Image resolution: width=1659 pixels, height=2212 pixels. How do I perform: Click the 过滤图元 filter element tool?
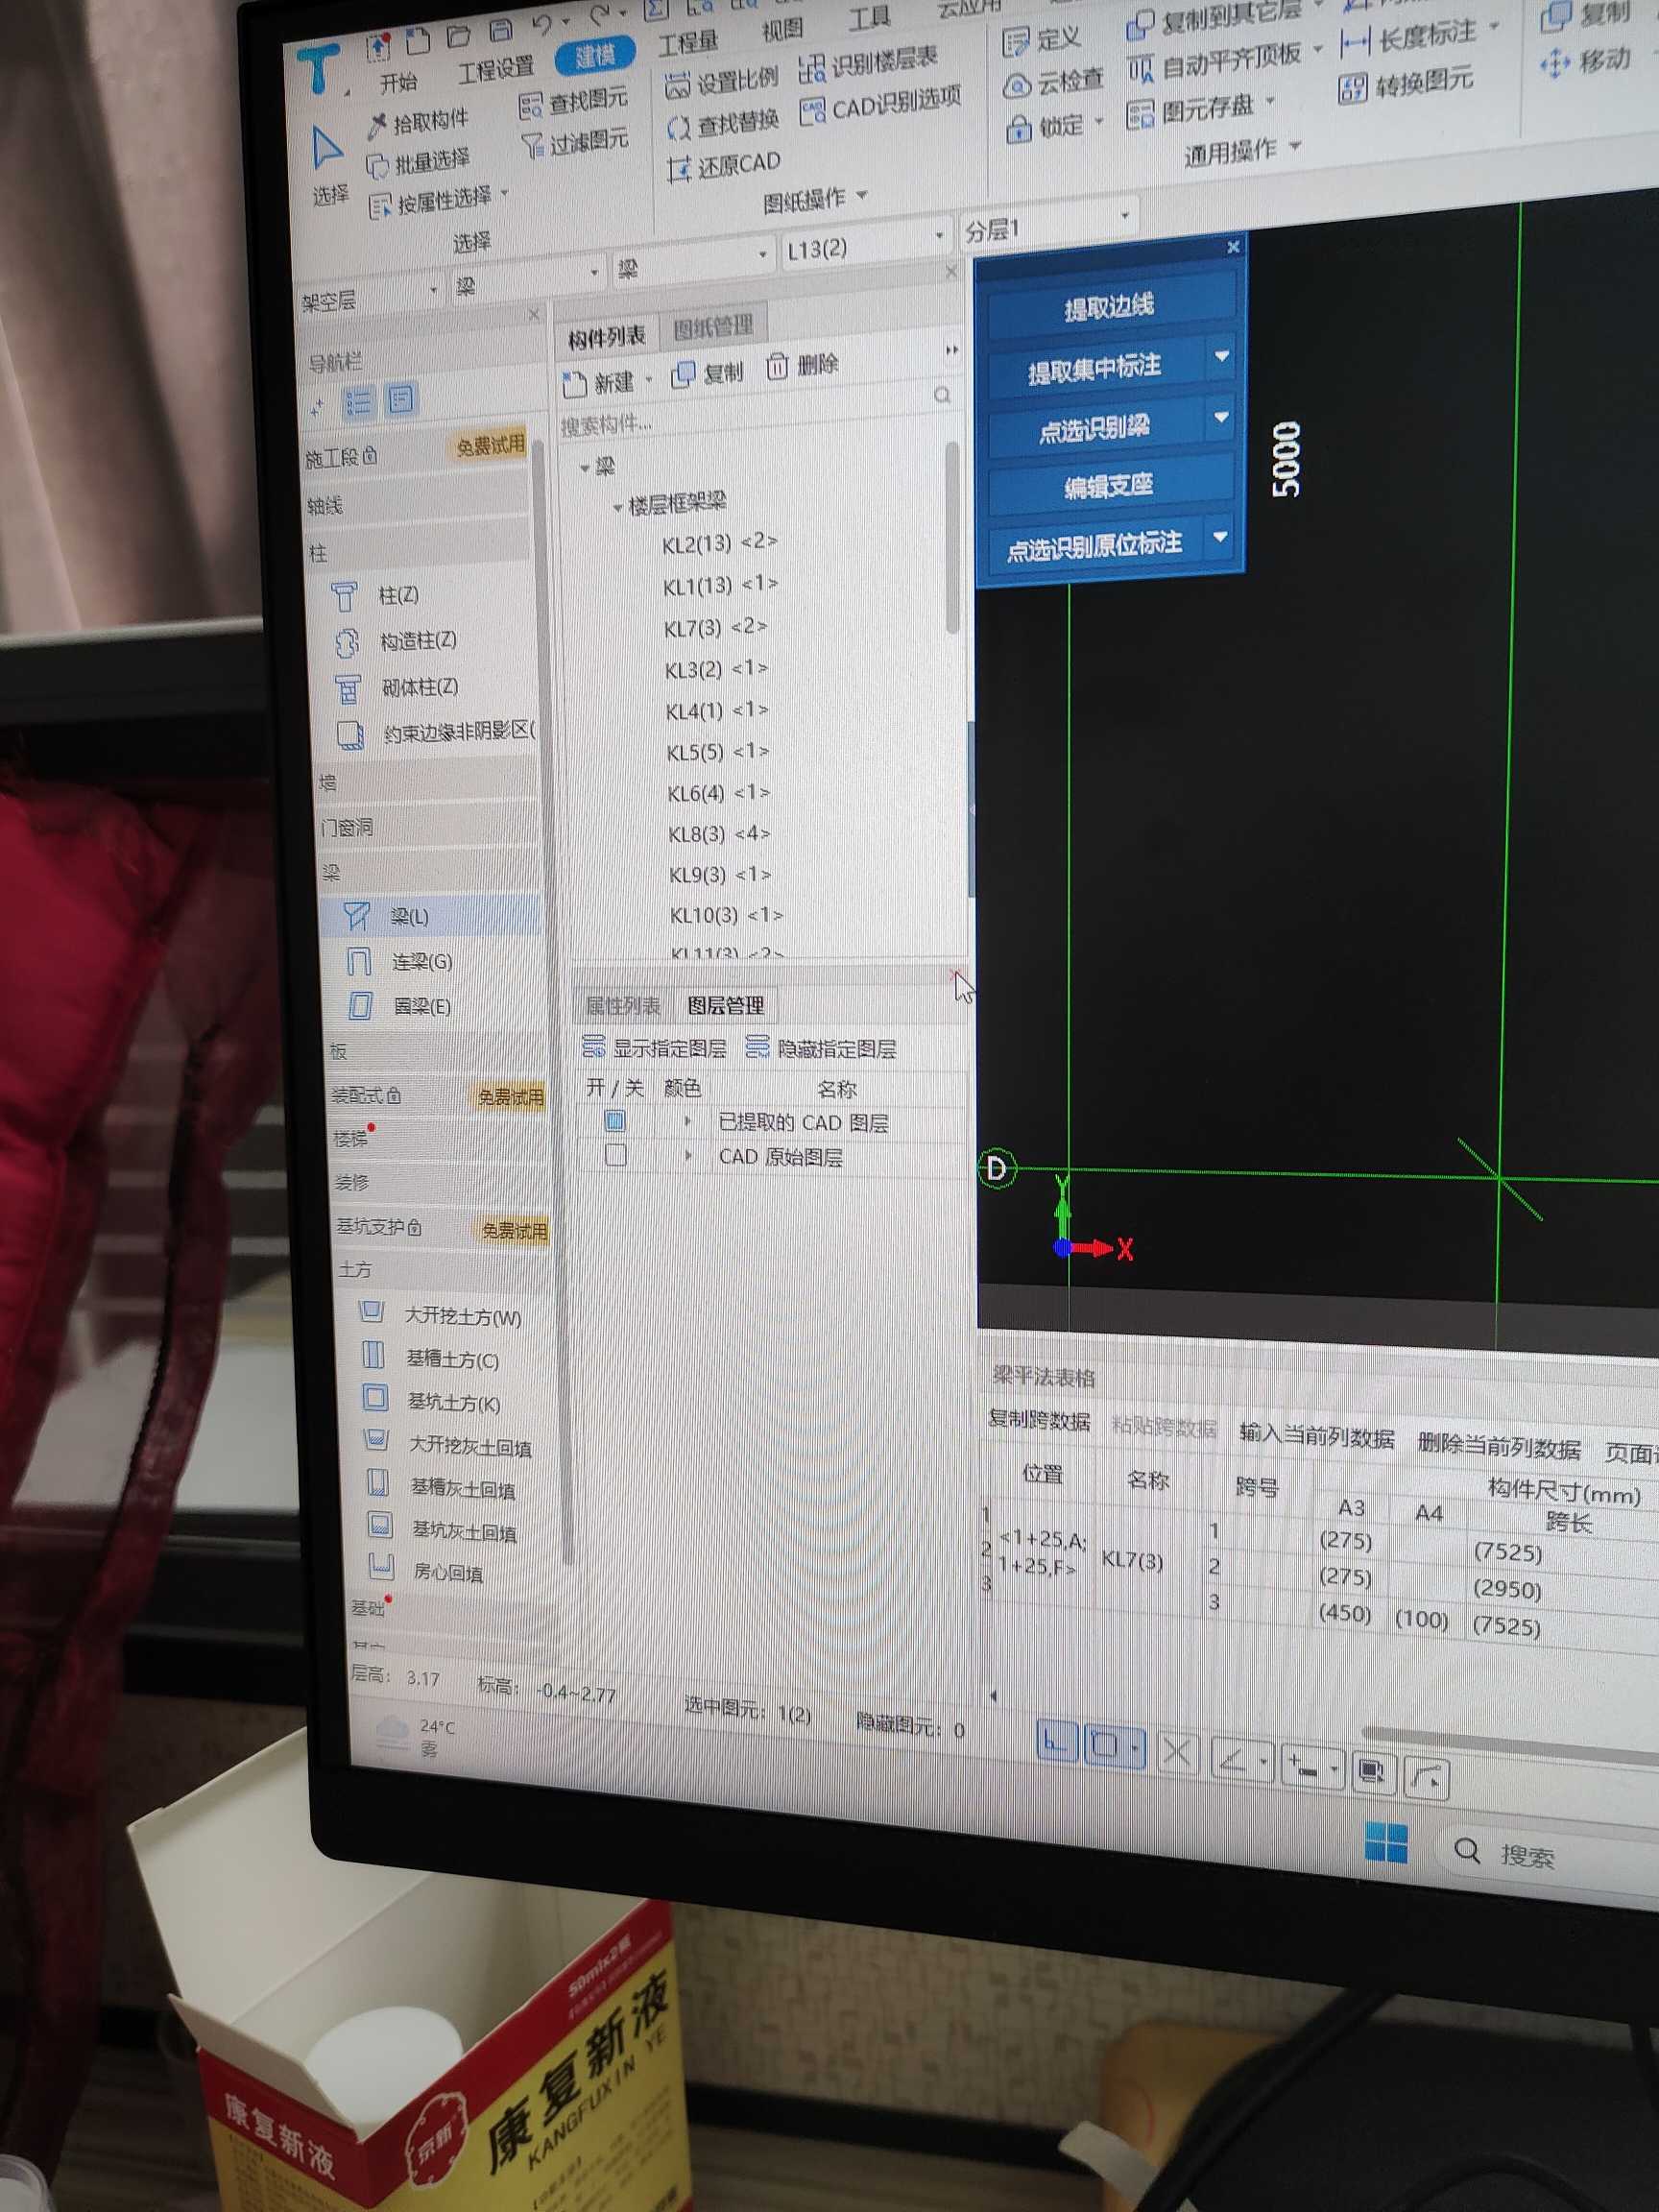(576, 143)
